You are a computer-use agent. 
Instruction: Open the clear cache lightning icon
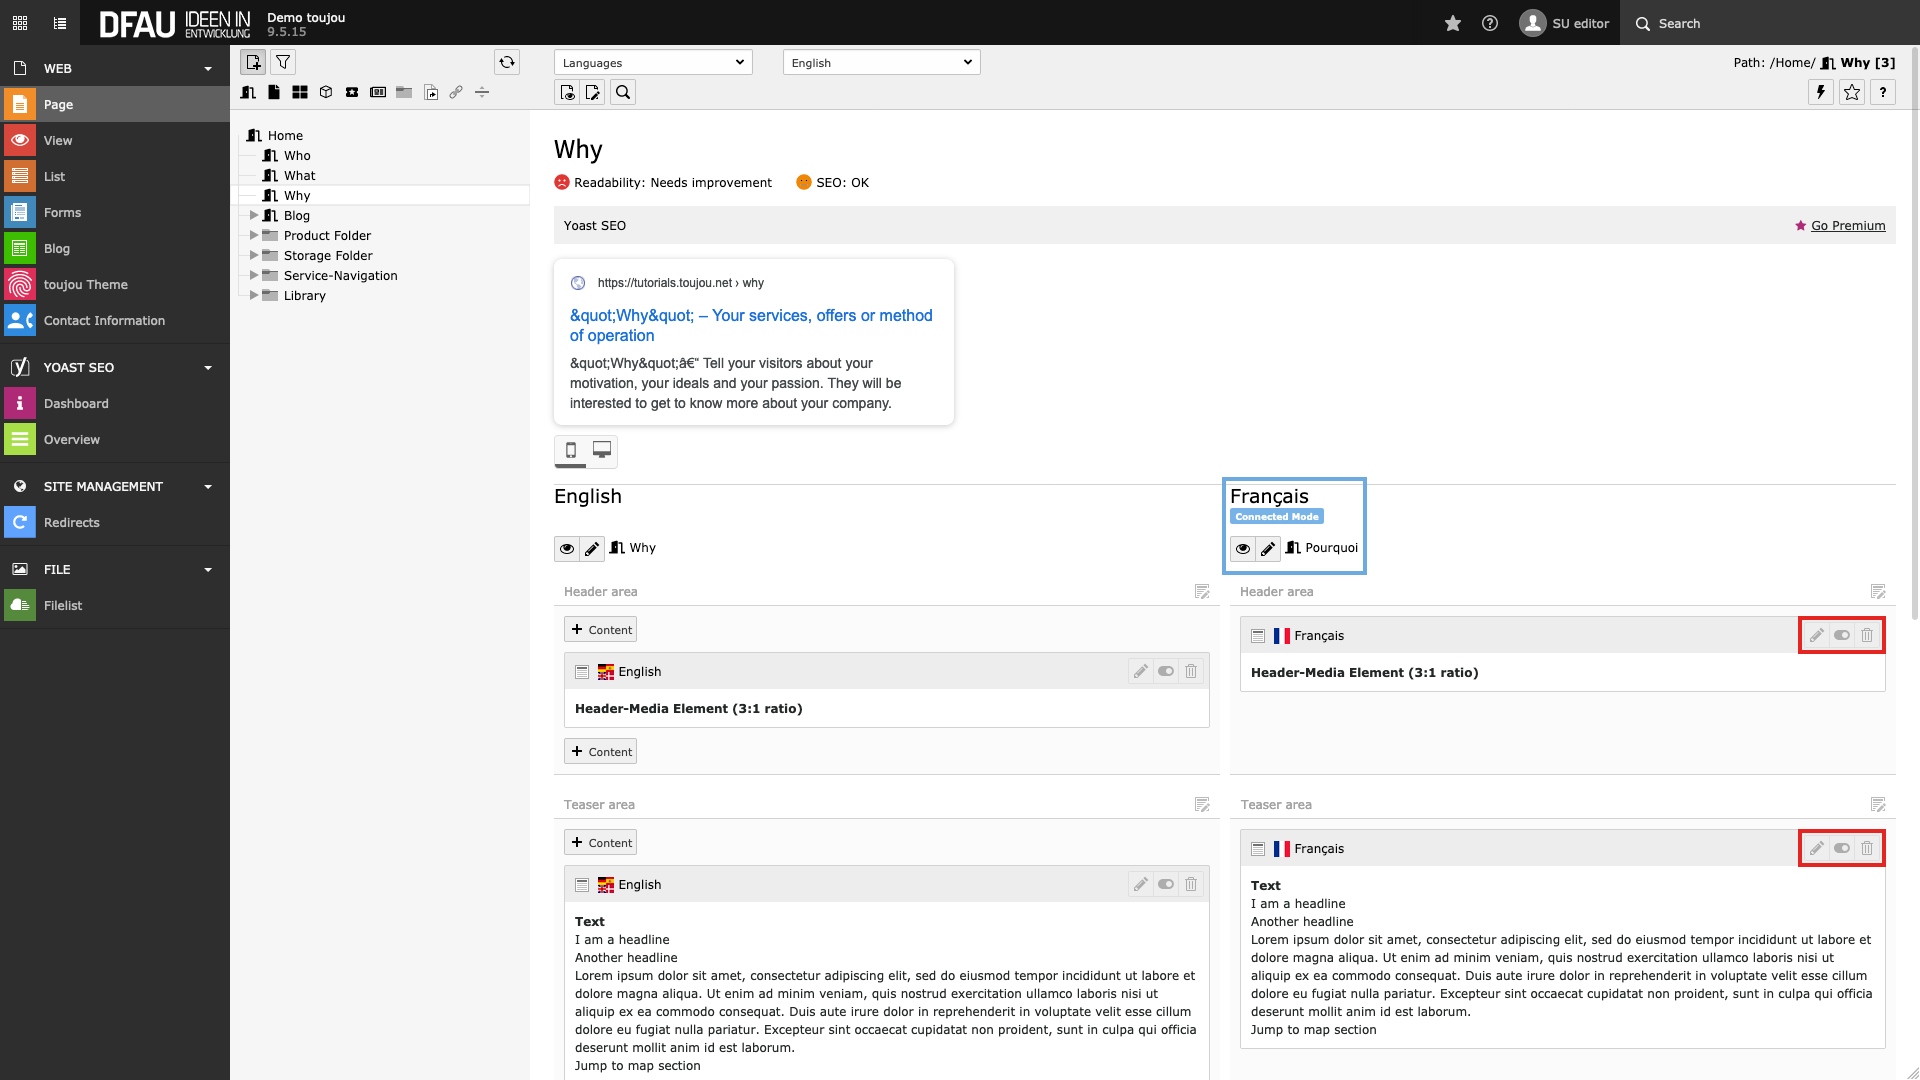coord(1821,92)
